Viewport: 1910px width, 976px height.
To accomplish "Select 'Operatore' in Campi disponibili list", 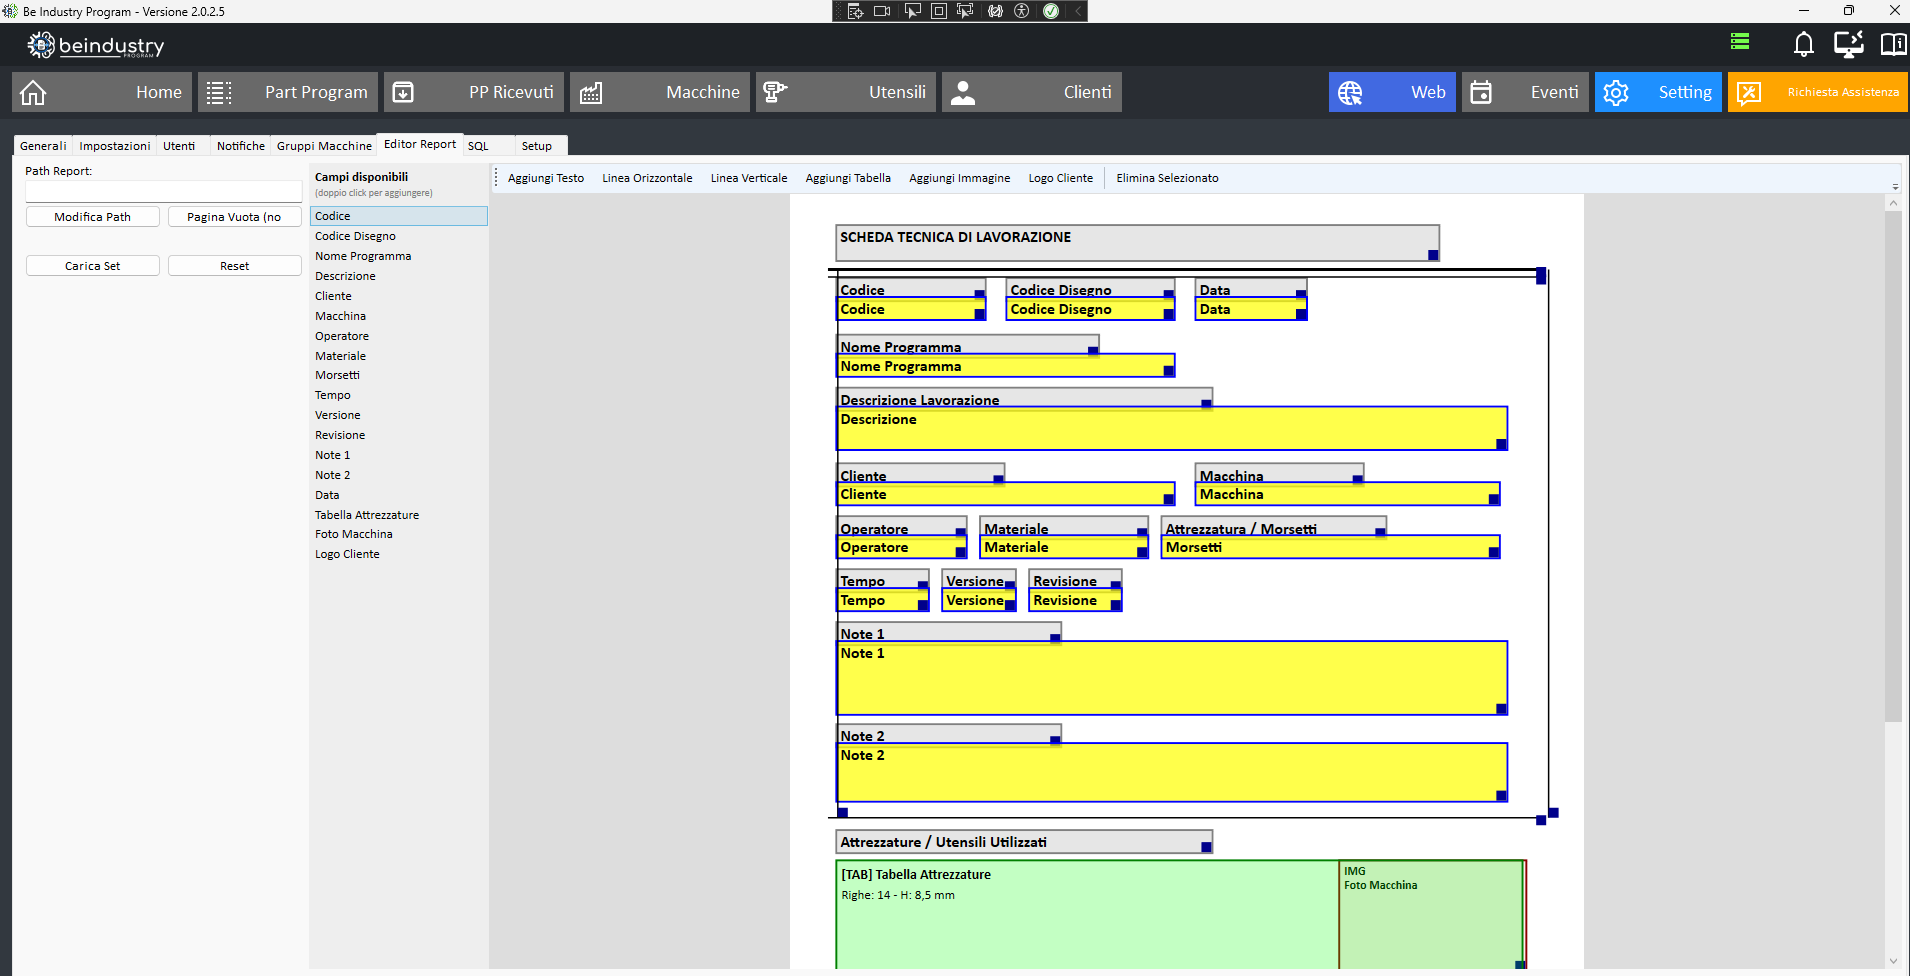I will click(x=399, y=336).
